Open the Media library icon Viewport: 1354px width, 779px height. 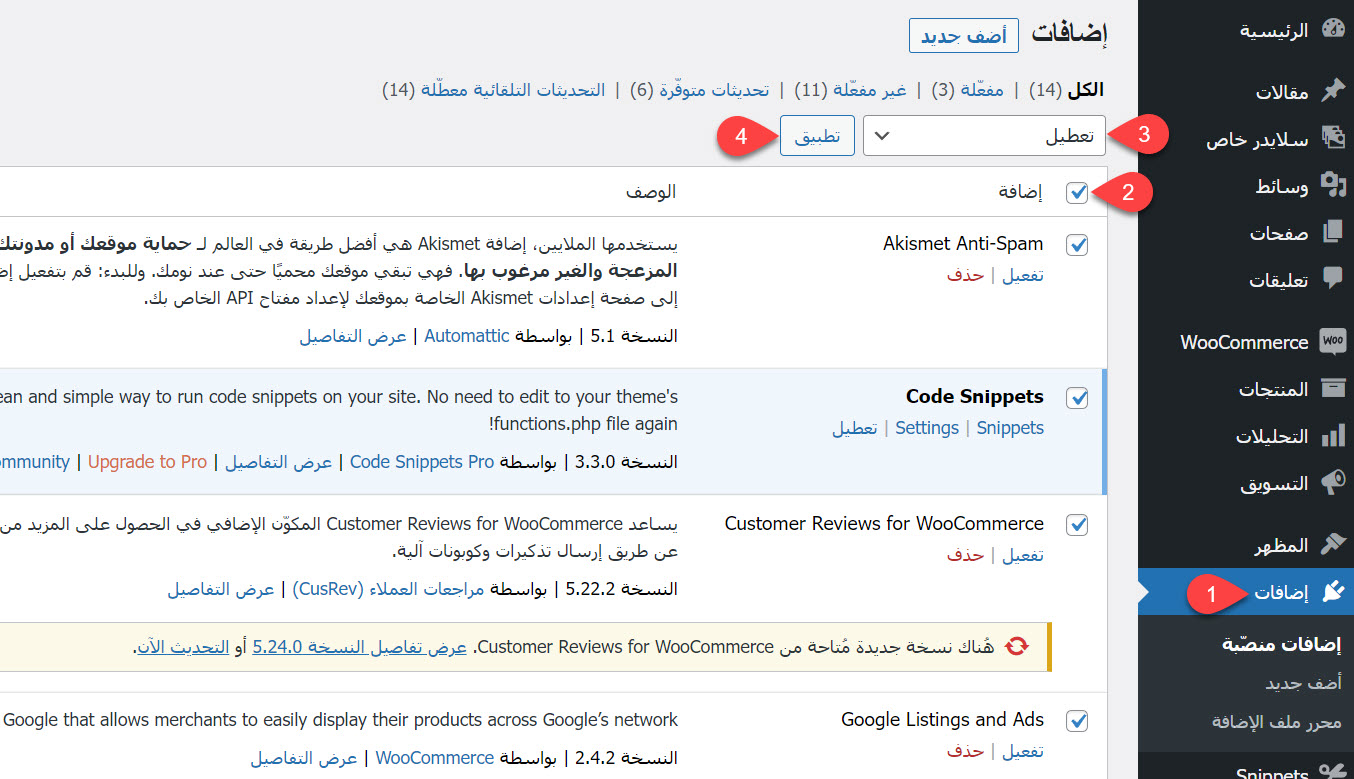[1333, 185]
